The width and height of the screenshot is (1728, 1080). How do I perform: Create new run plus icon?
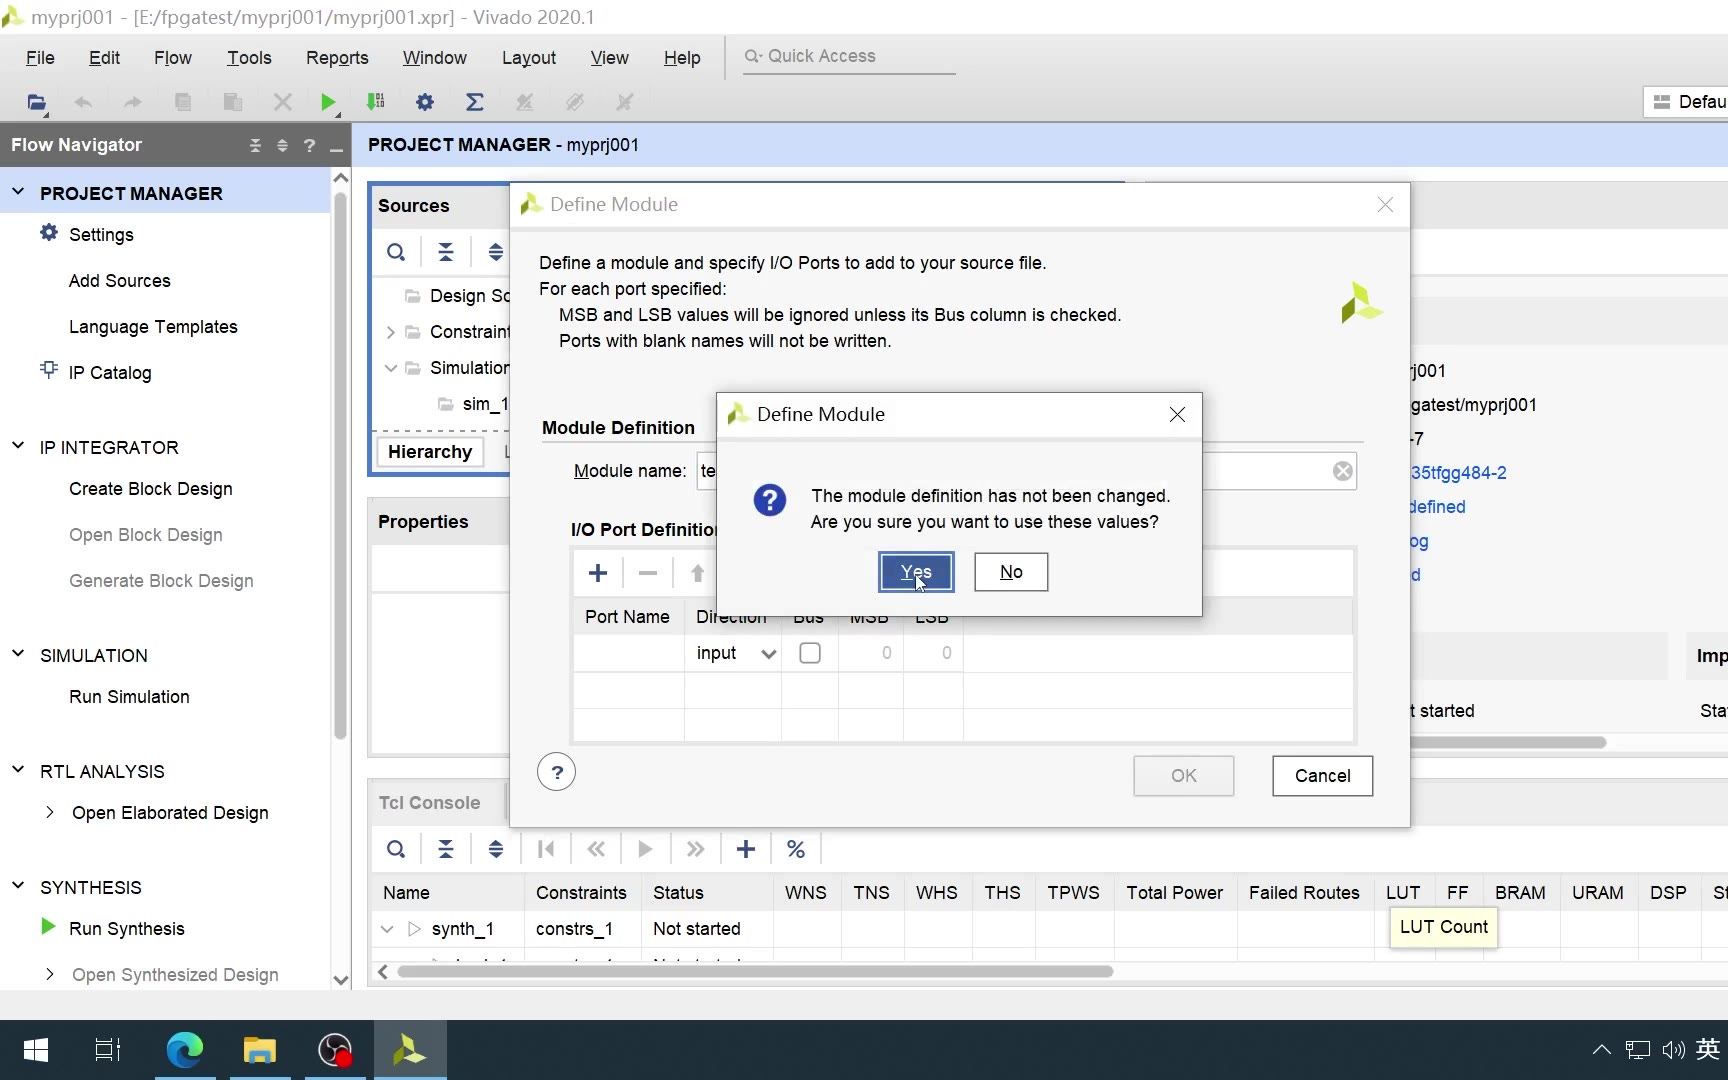[746, 849]
